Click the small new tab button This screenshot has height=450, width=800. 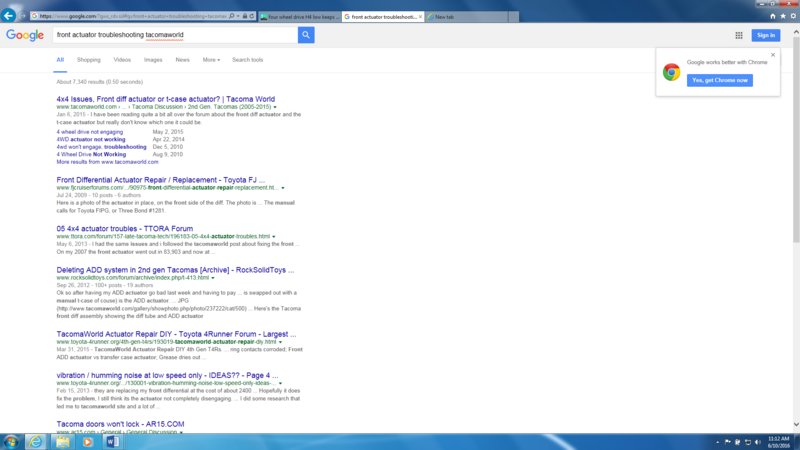514,17
